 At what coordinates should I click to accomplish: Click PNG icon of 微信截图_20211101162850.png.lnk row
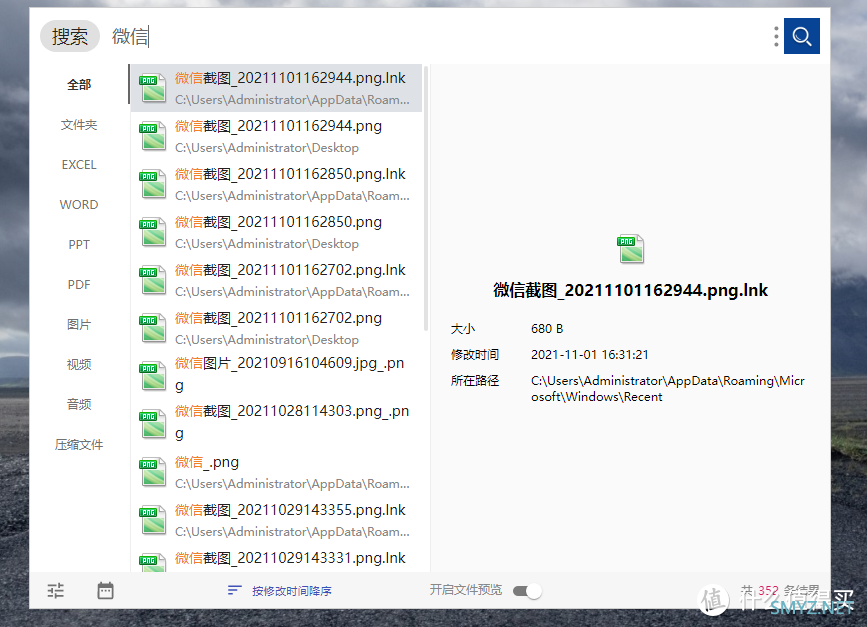pyautogui.click(x=152, y=184)
